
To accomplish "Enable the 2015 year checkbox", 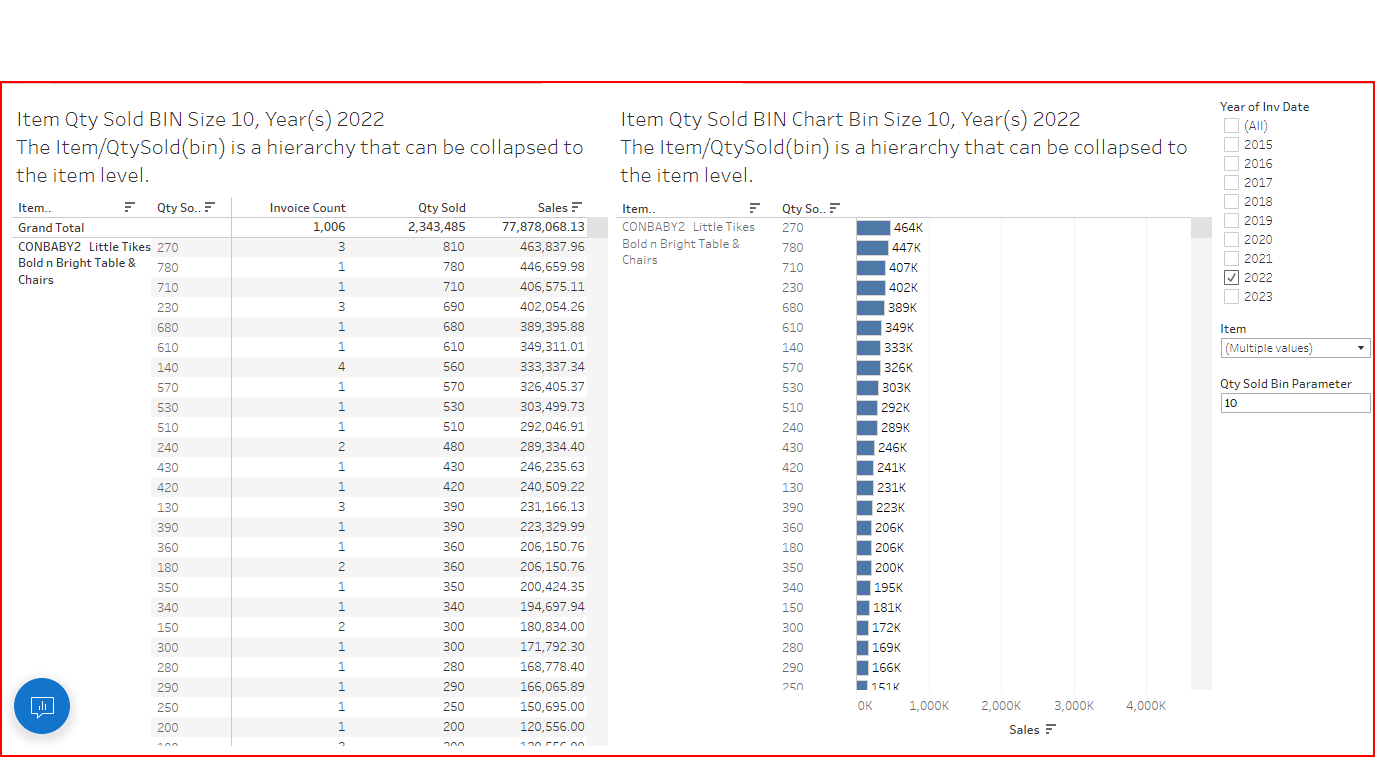I will (1230, 144).
